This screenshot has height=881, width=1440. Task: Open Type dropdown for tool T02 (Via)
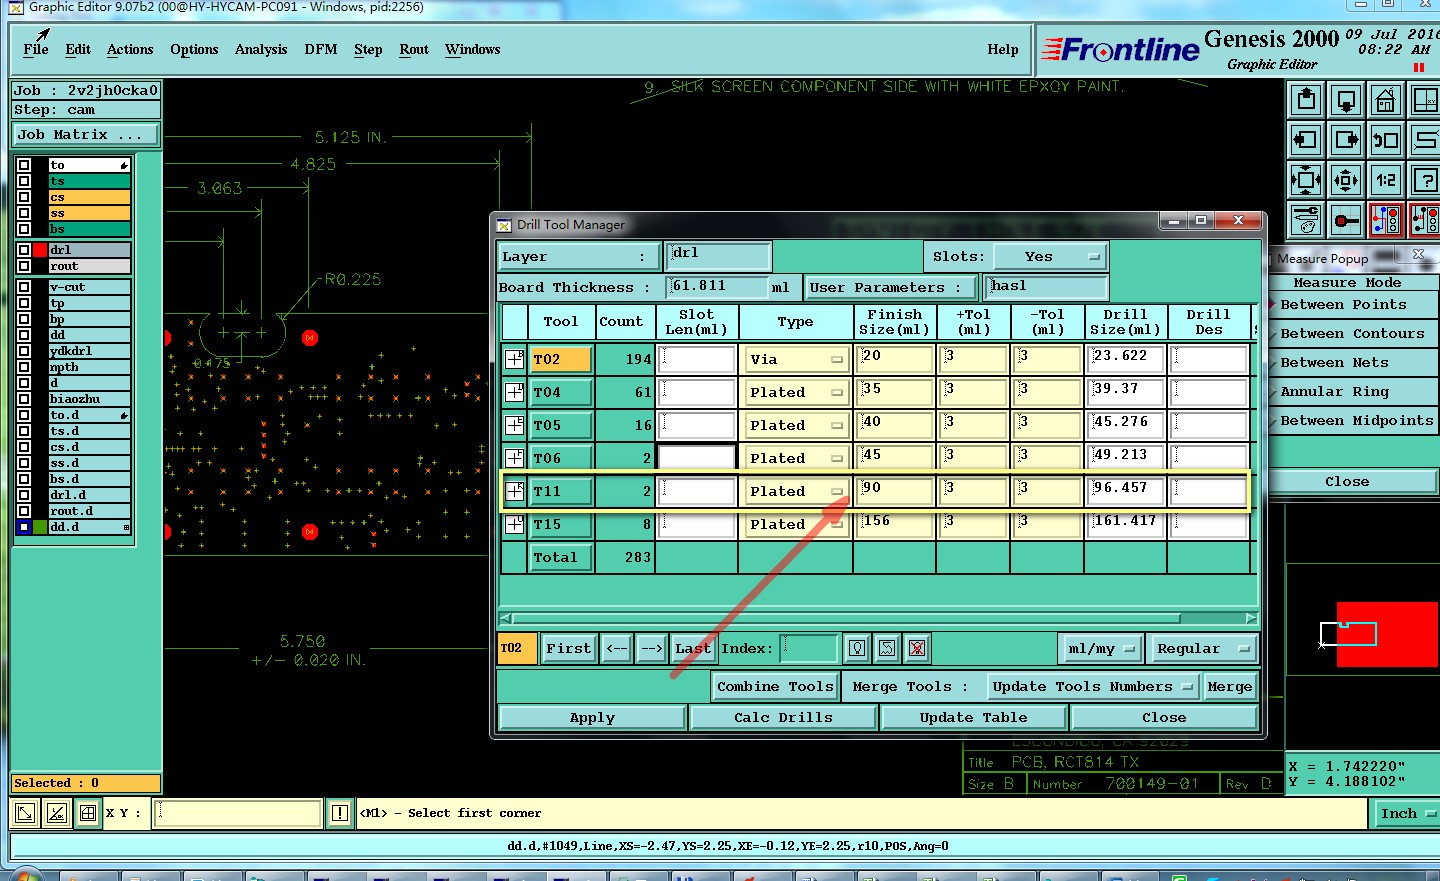(x=796, y=359)
